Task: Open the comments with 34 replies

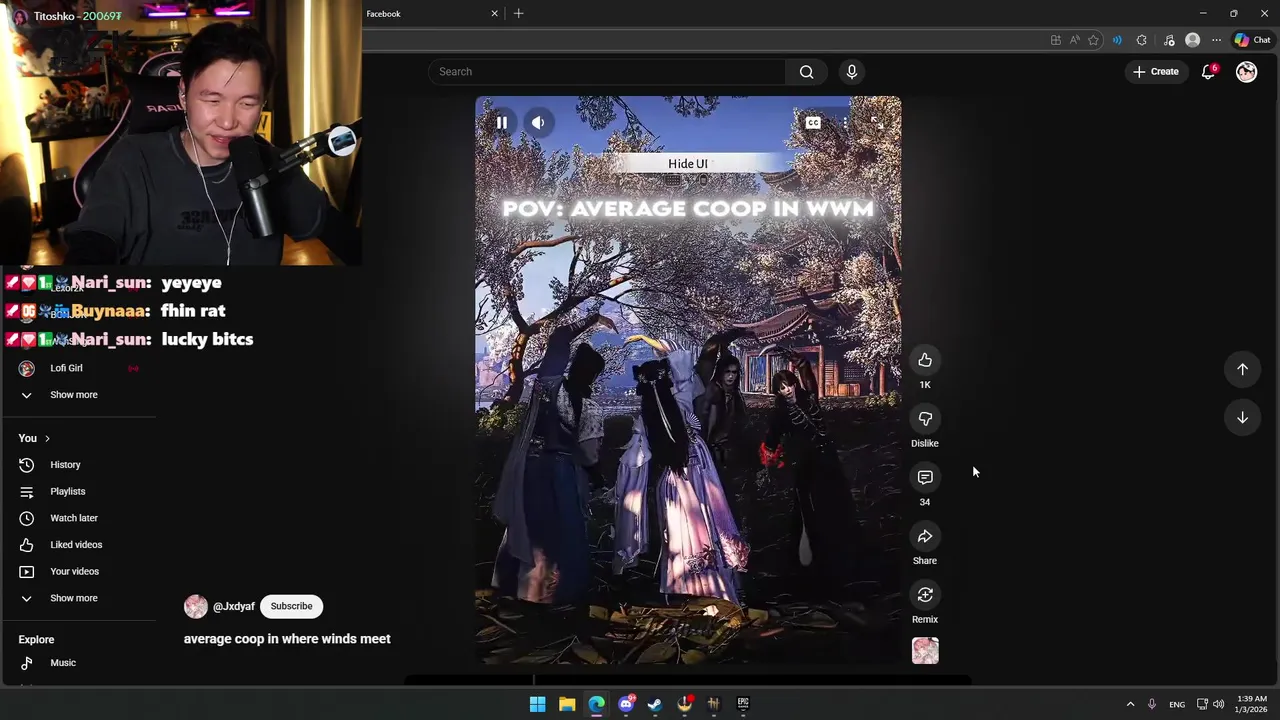Action: 925,478
